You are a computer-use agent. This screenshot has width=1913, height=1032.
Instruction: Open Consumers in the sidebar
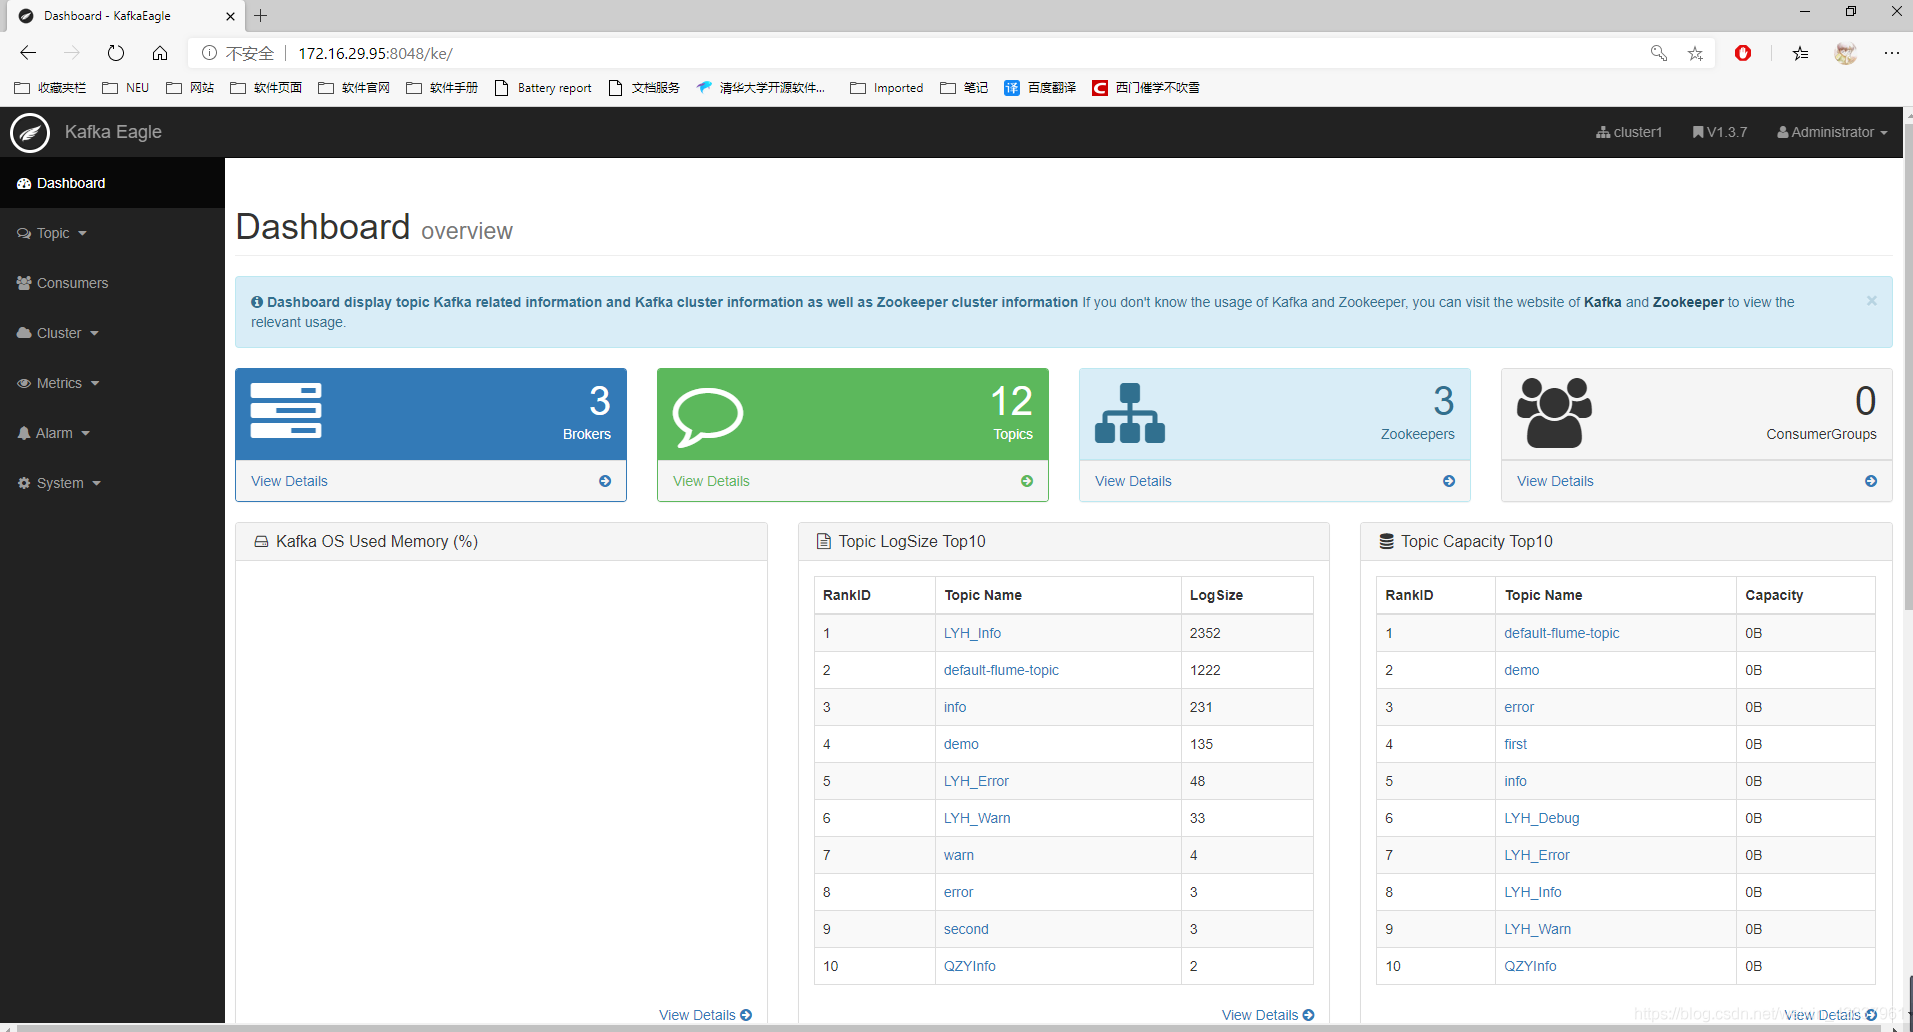pos(62,283)
